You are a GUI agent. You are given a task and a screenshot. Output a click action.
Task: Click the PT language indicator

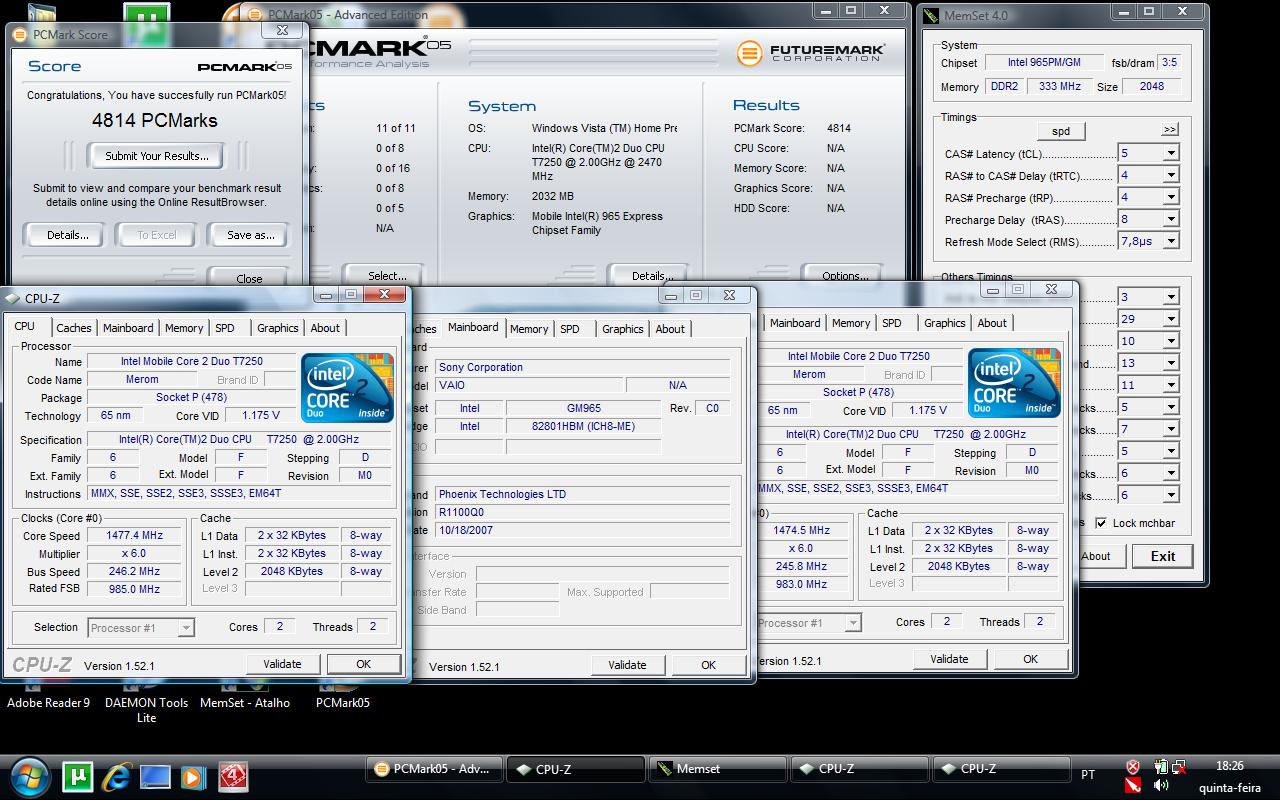1088,774
